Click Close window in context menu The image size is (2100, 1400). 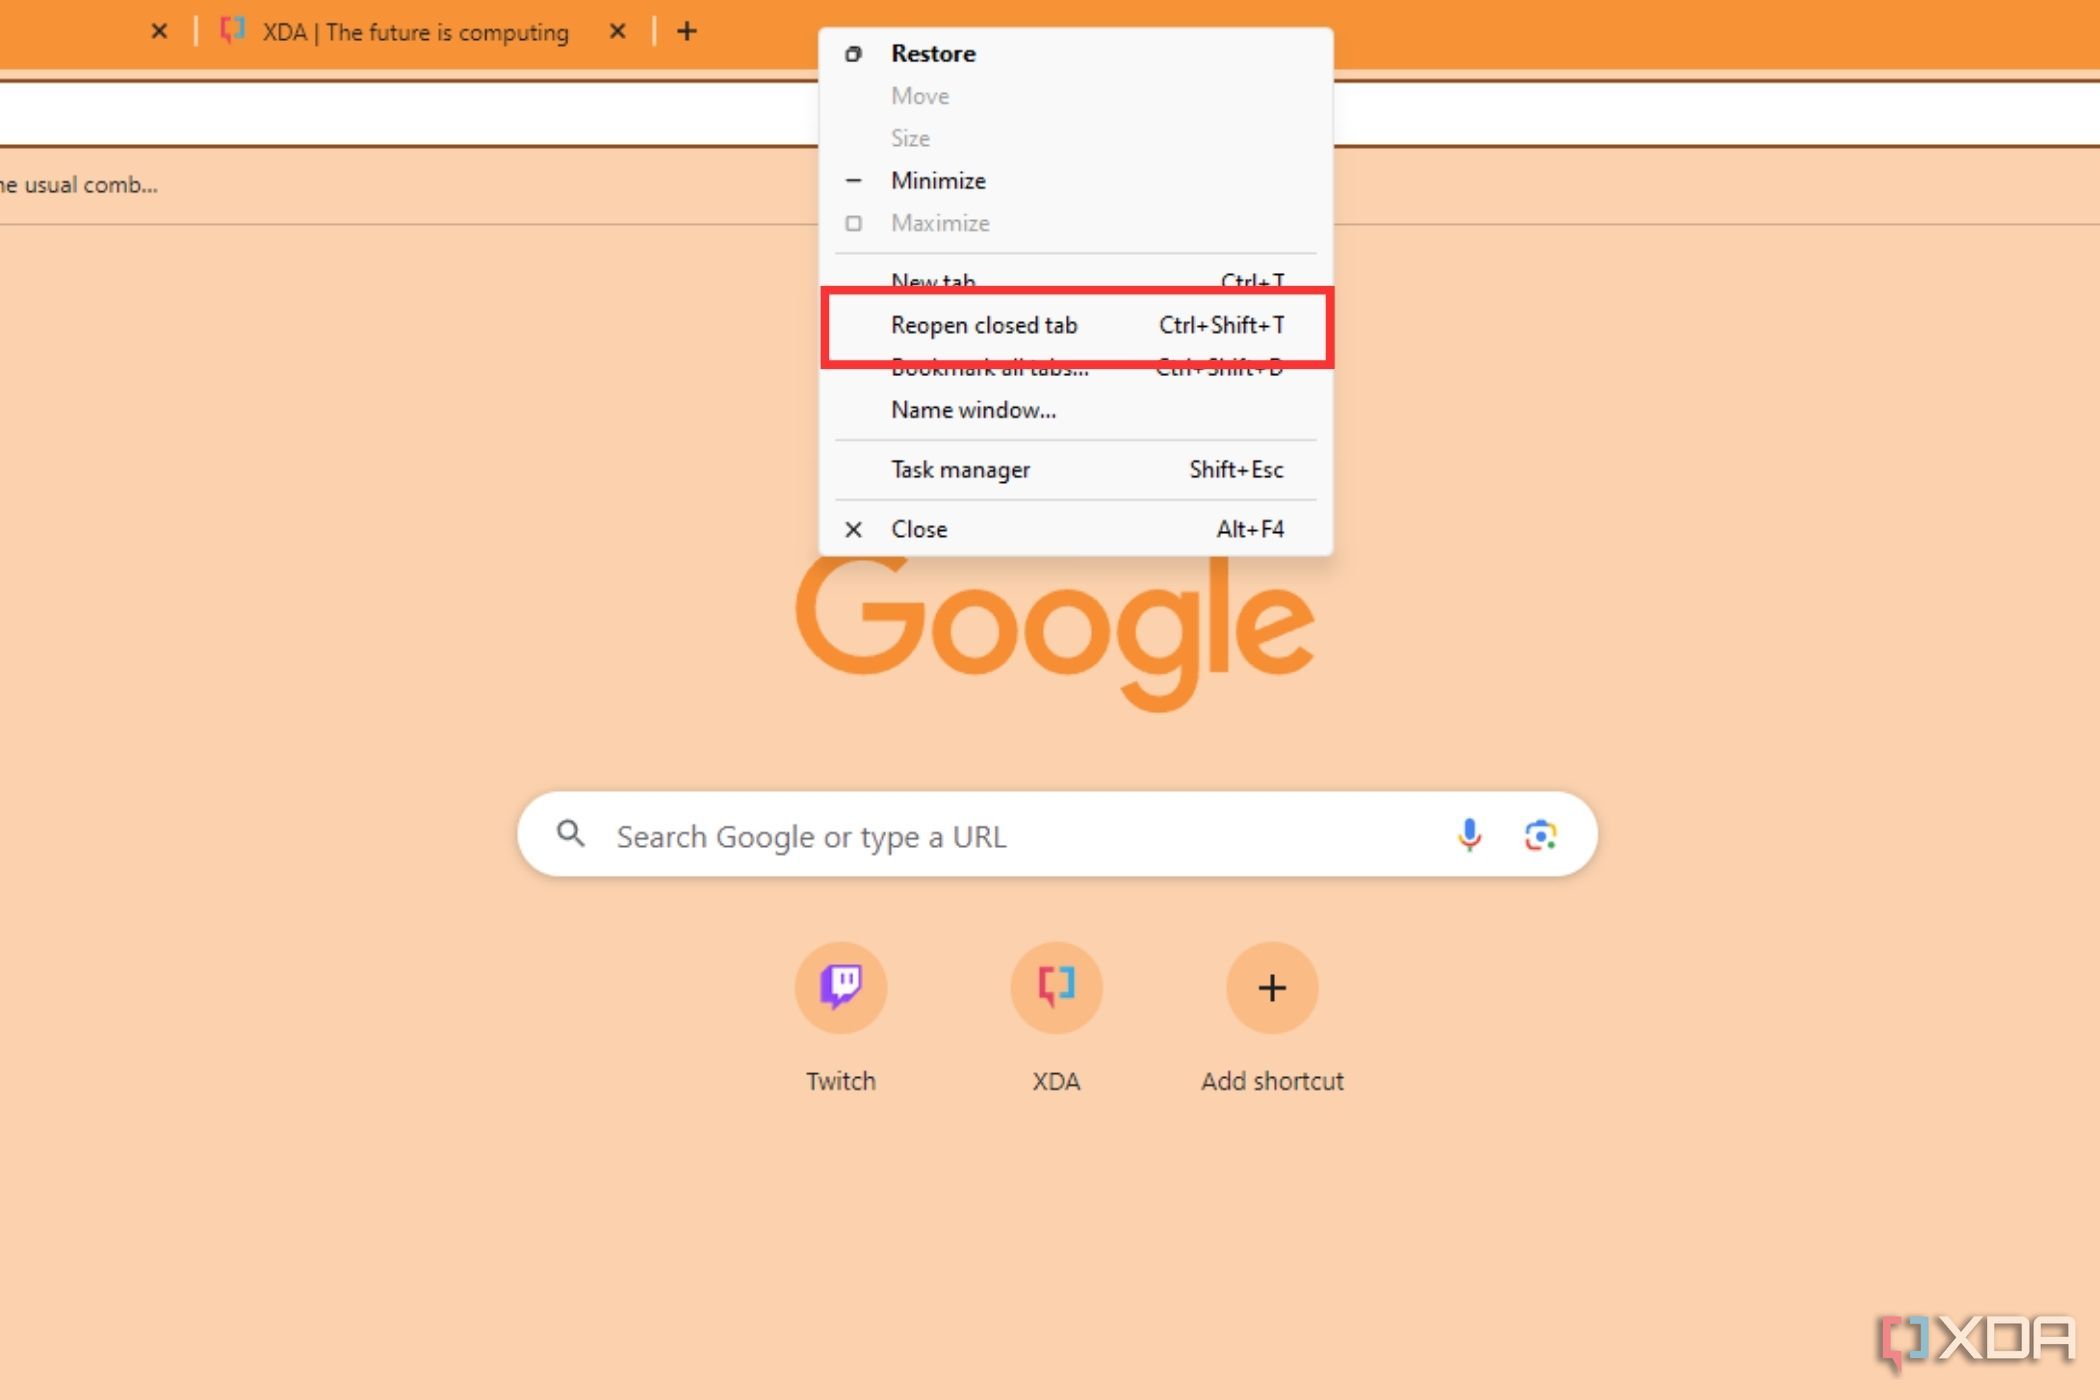click(x=917, y=528)
